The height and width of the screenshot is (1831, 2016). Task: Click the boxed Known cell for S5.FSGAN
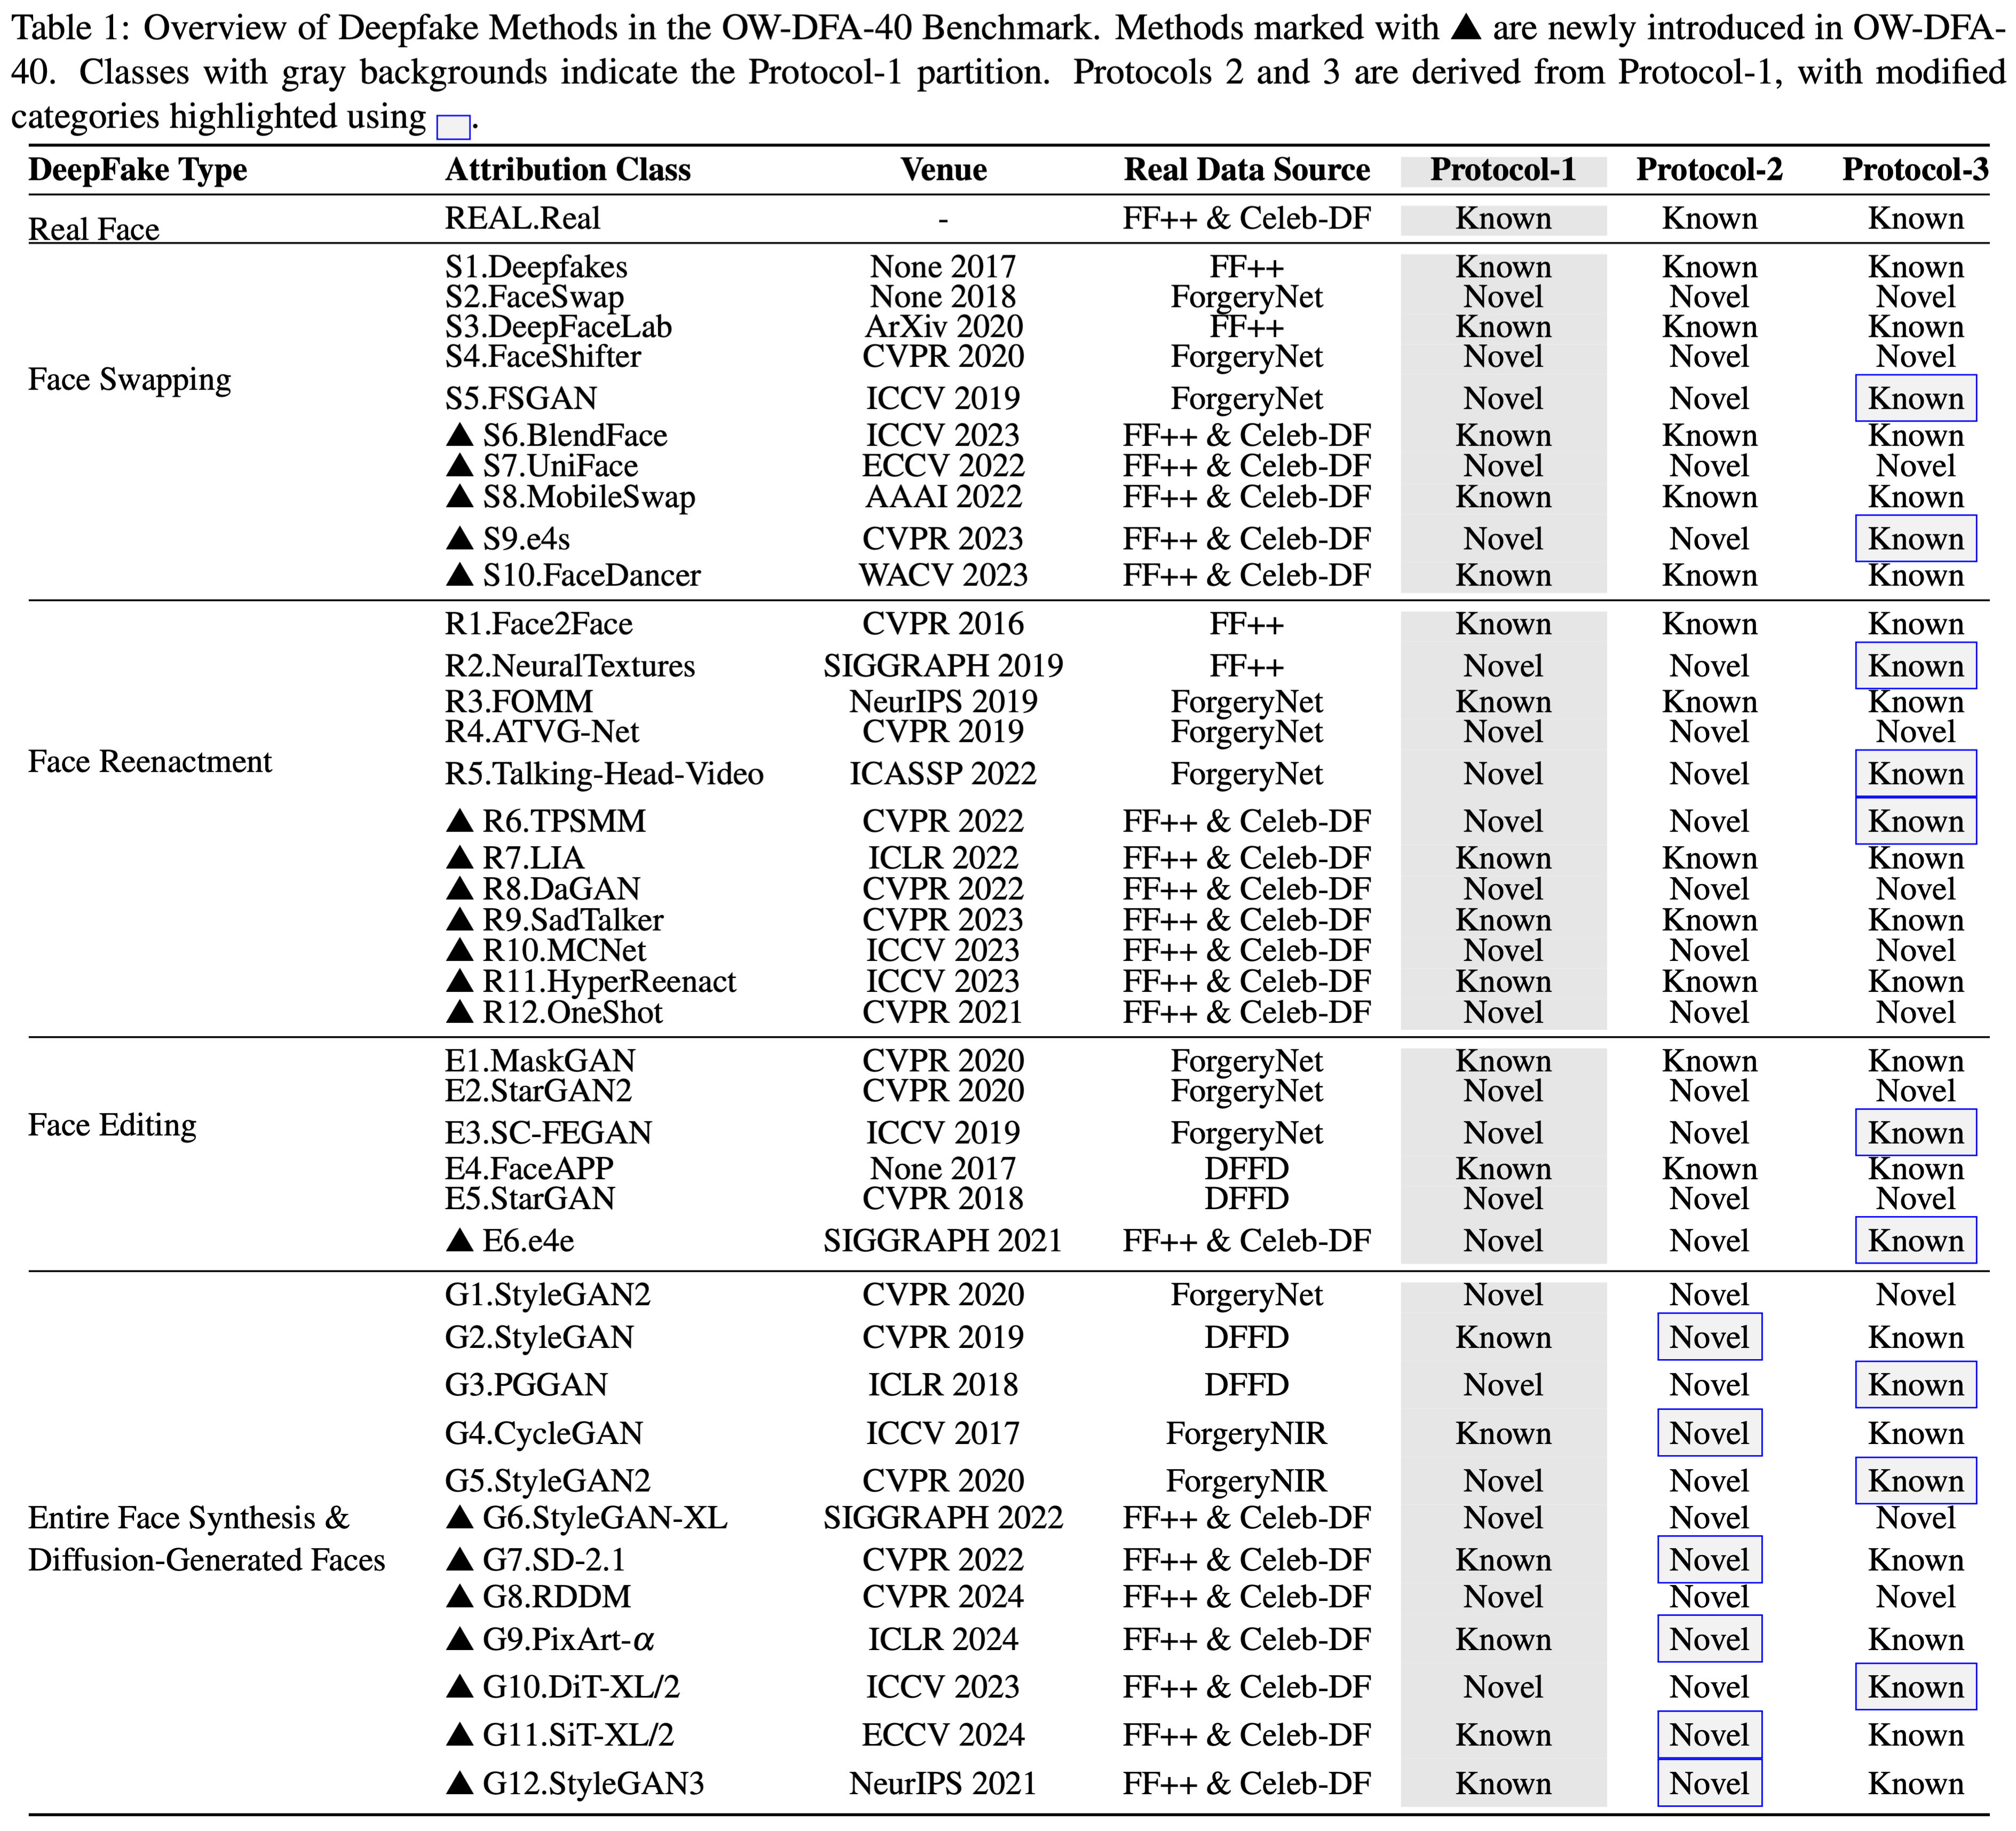(x=1915, y=399)
